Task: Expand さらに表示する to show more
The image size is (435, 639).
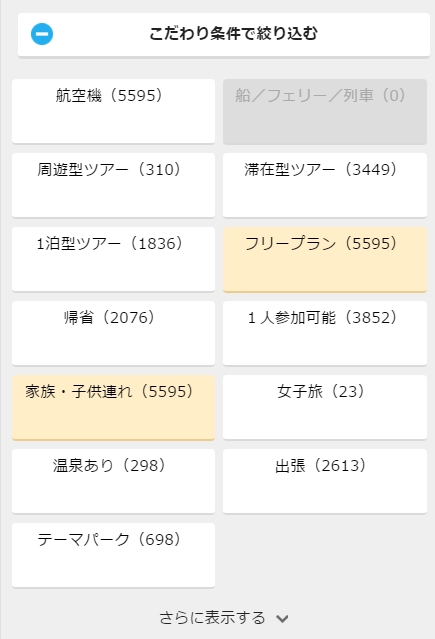Action: pos(224,618)
